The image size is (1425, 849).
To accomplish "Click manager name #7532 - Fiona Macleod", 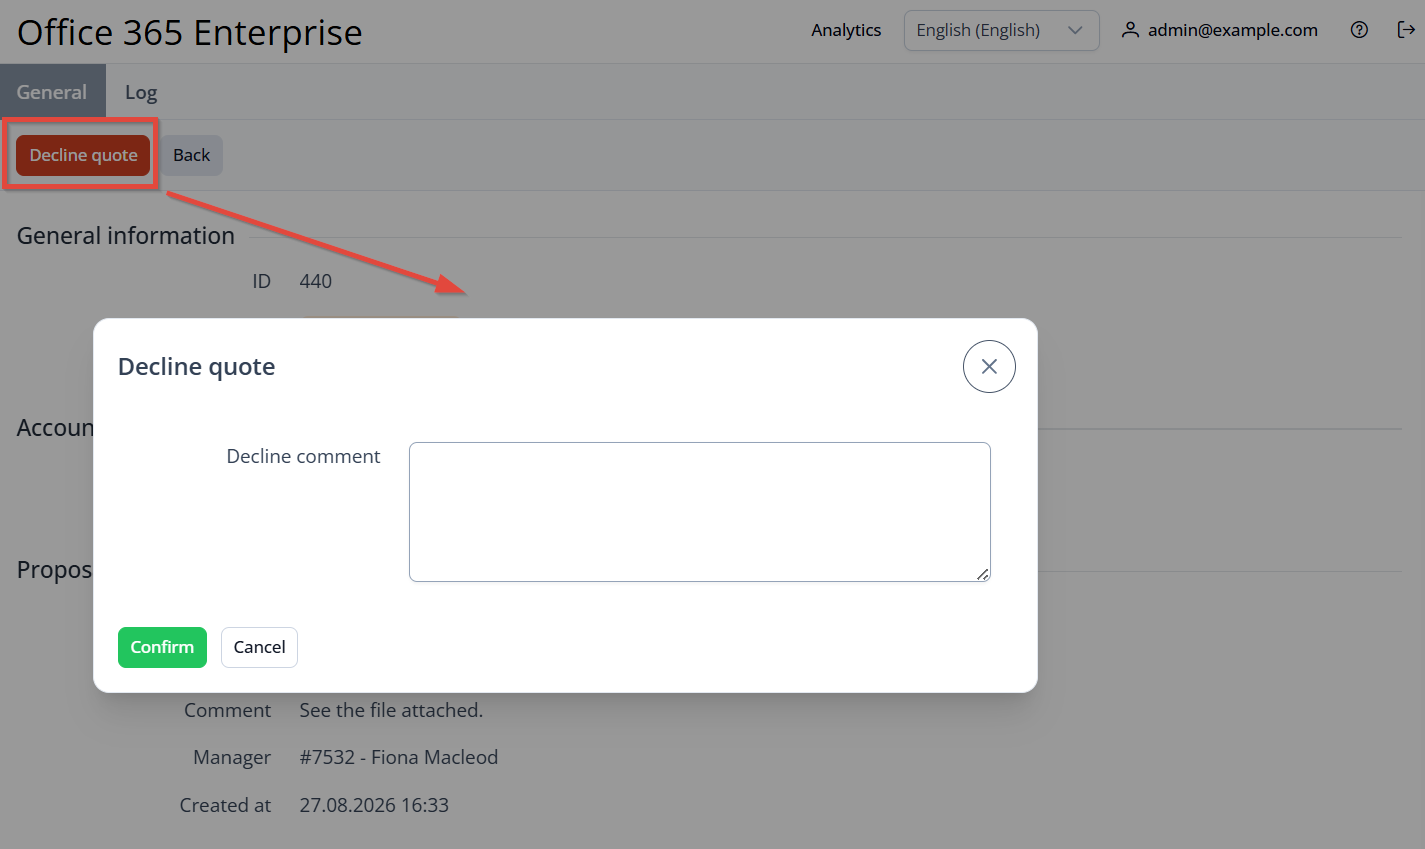I will point(399,757).
